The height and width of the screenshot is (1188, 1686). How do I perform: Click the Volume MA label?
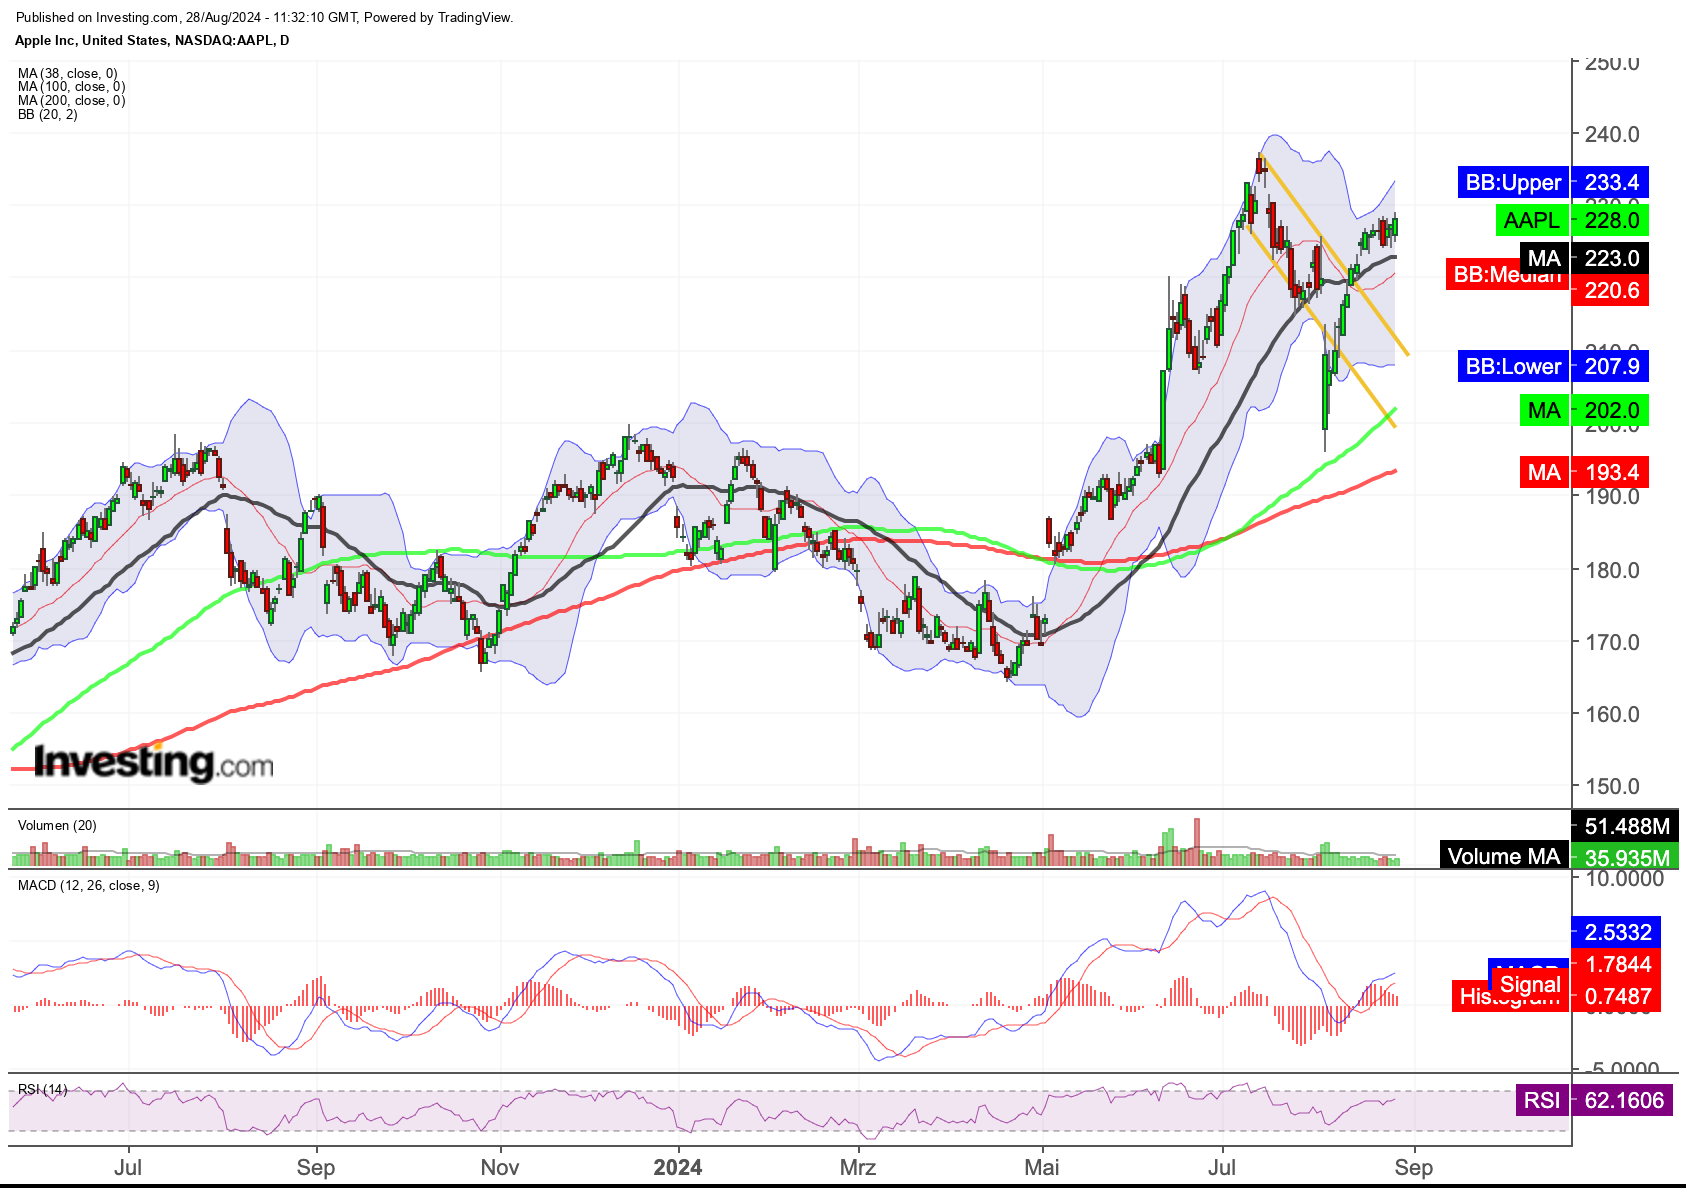coord(1504,856)
